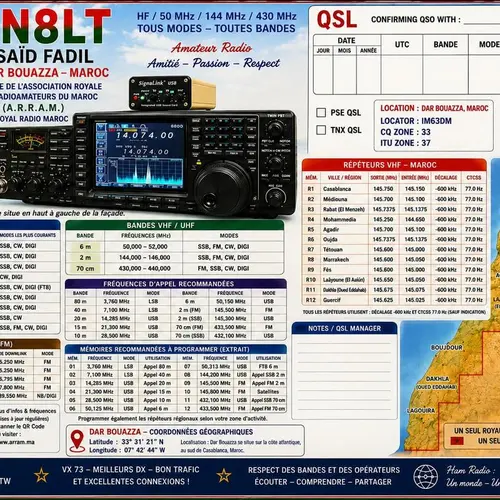Click Mohammedia in the R4 repeater row

[x=339, y=219]
